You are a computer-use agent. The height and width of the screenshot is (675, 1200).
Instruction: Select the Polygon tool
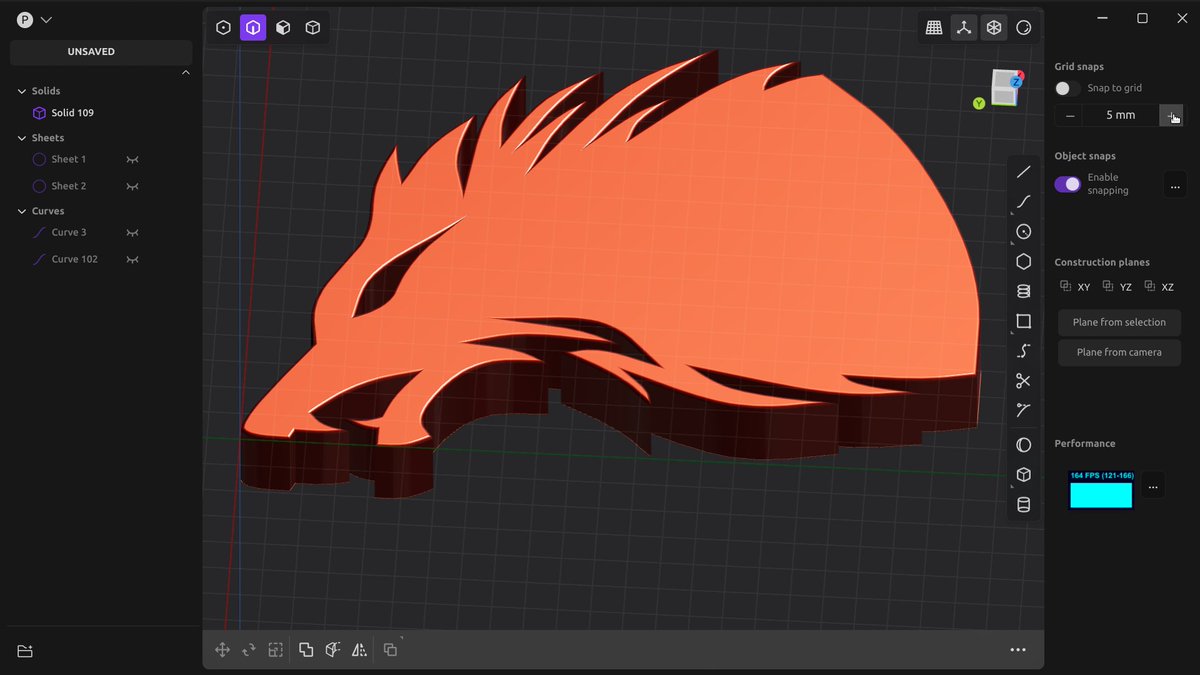coord(1023,261)
